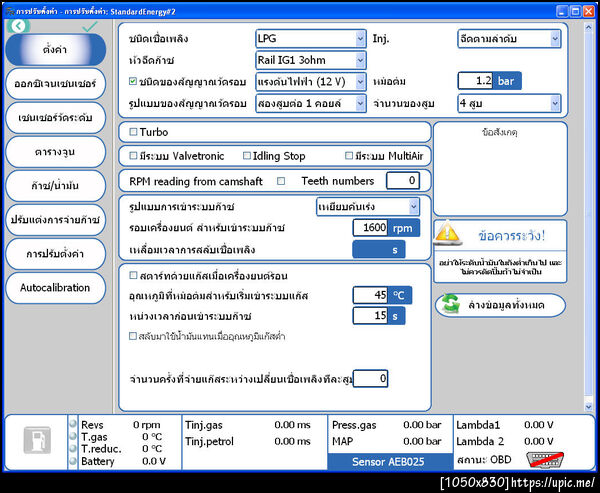600x493 pixels.
Task: Open the Inj. sequence dropdown
Action: point(509,39)
